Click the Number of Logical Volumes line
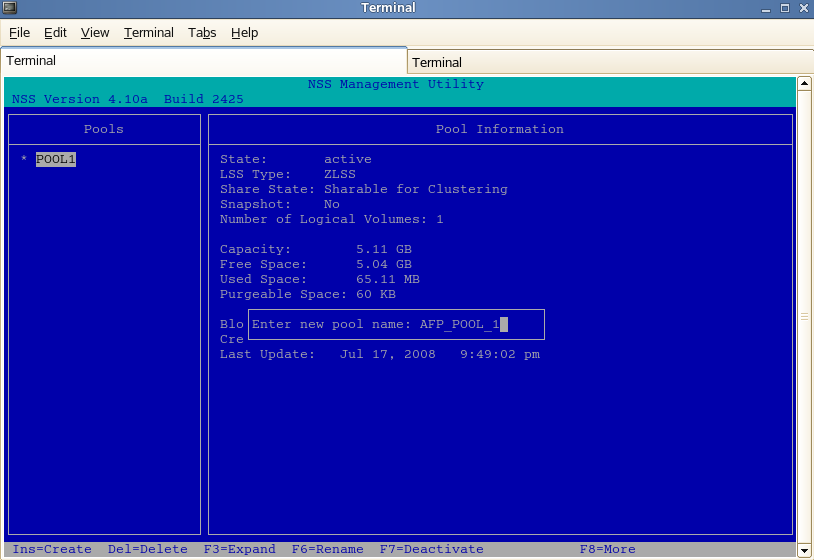 click(x=331, y=220)
